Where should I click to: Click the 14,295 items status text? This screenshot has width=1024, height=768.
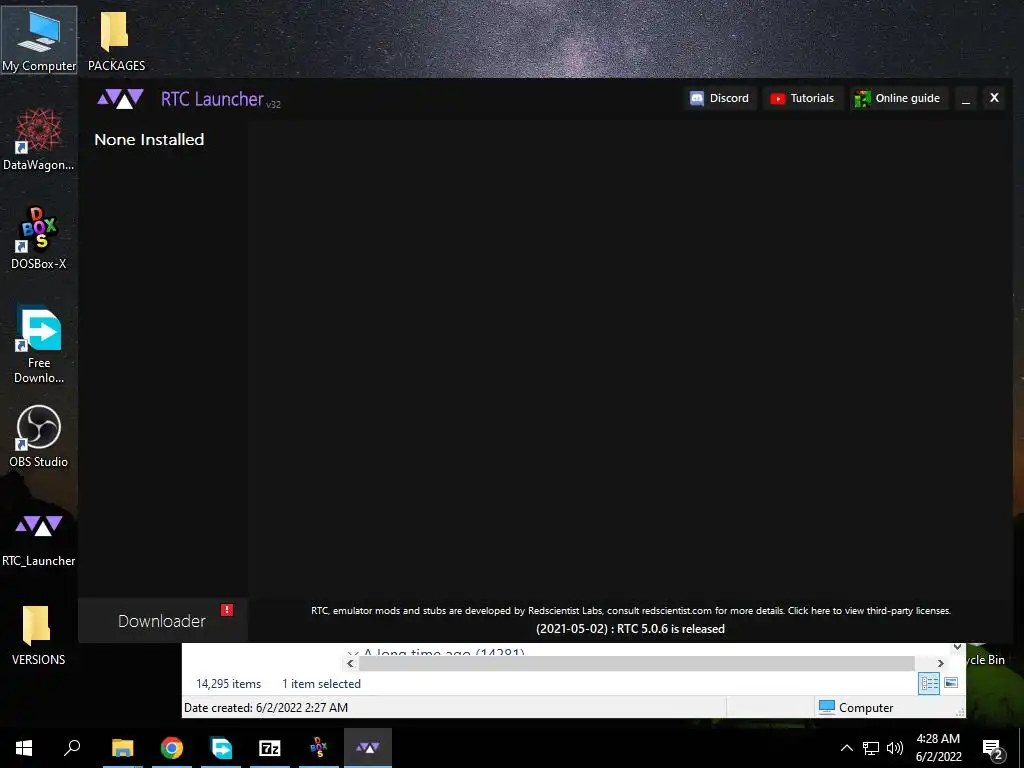pos(229,684)
